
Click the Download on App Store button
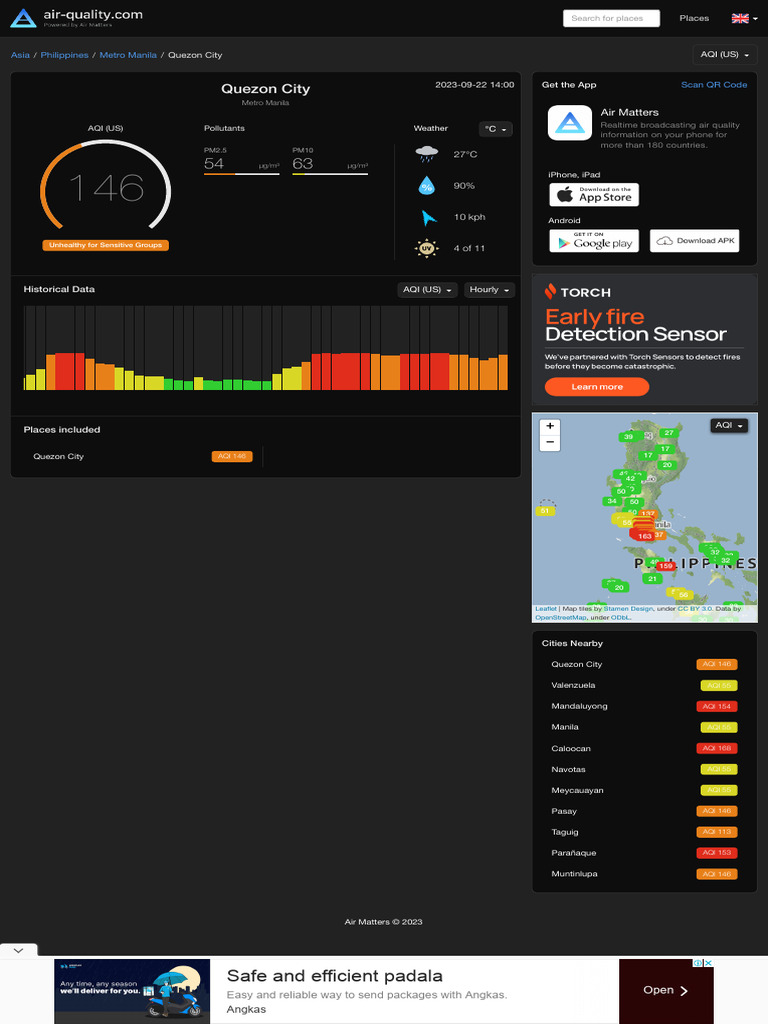tap(594, 194)
